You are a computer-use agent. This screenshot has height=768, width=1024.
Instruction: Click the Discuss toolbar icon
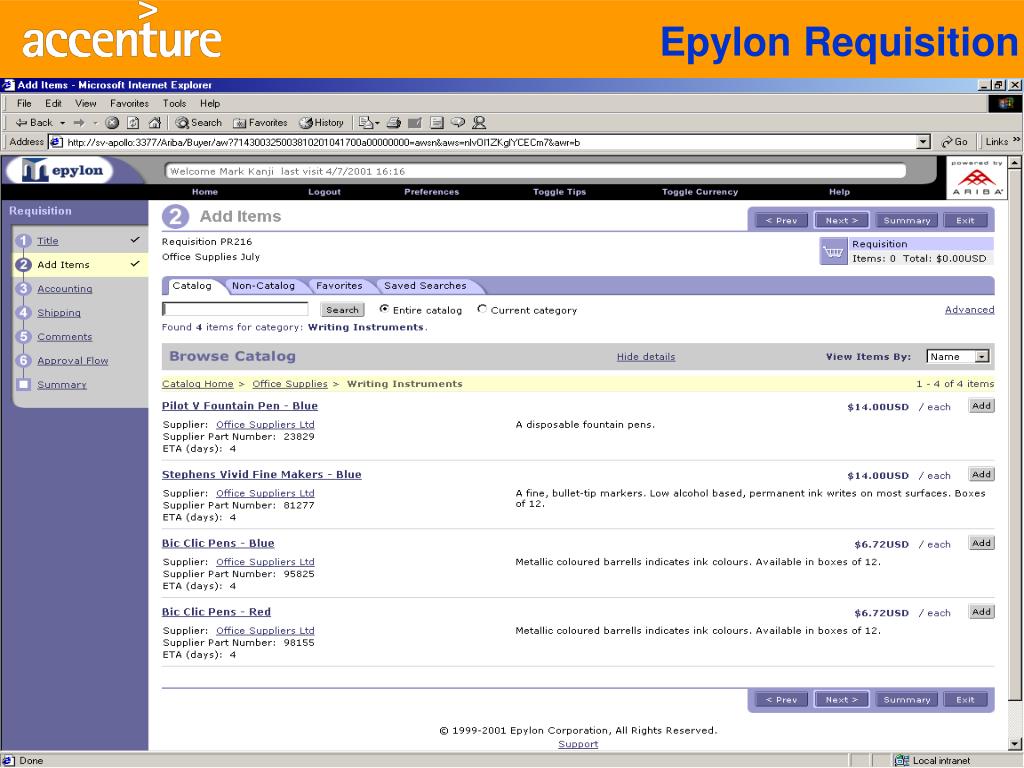point(458,122)
